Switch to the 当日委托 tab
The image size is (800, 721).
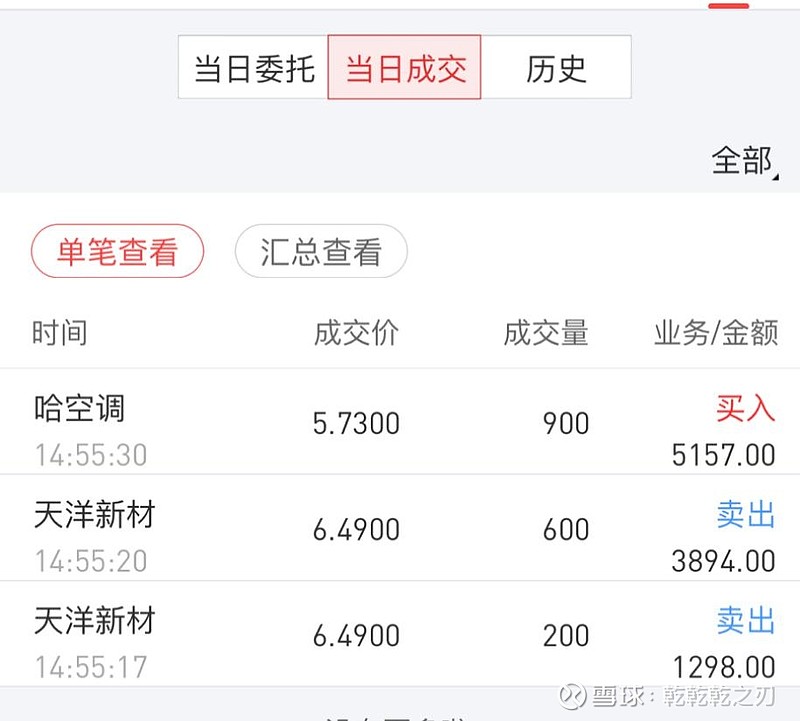[x=254, y=67]
